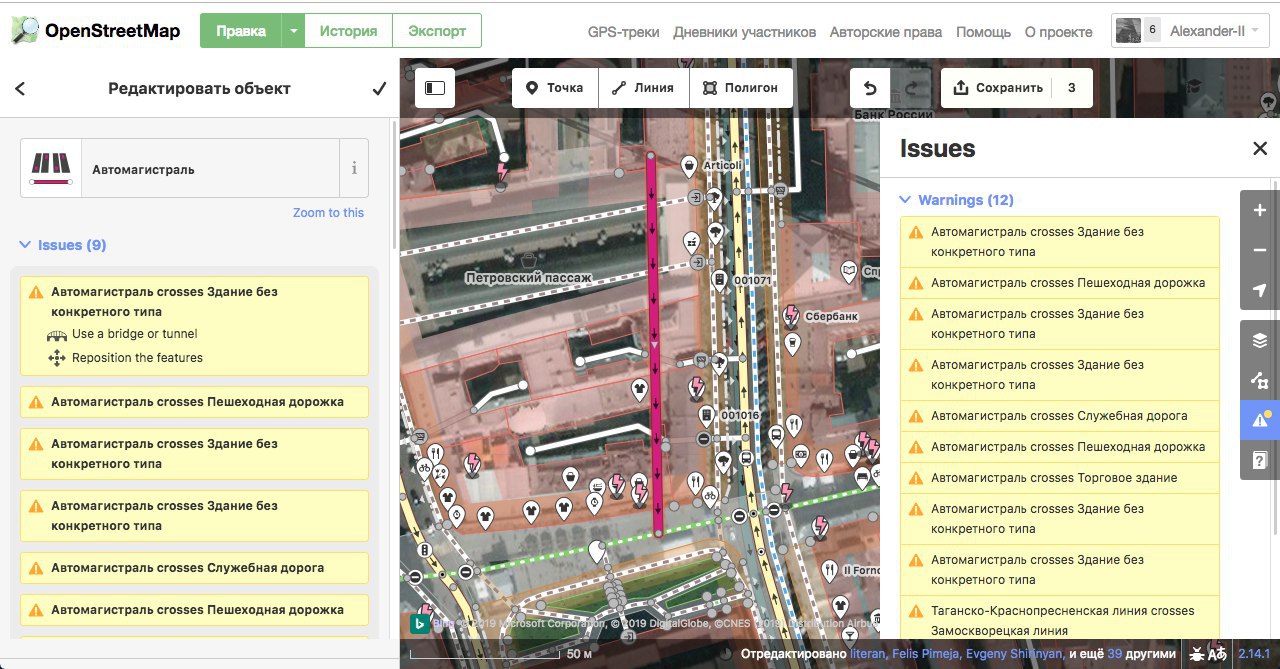Image resolution: width=1280 pixels, height=669 pixels.
Task: Open the GPS-треки page
Action: click(623, 32)
